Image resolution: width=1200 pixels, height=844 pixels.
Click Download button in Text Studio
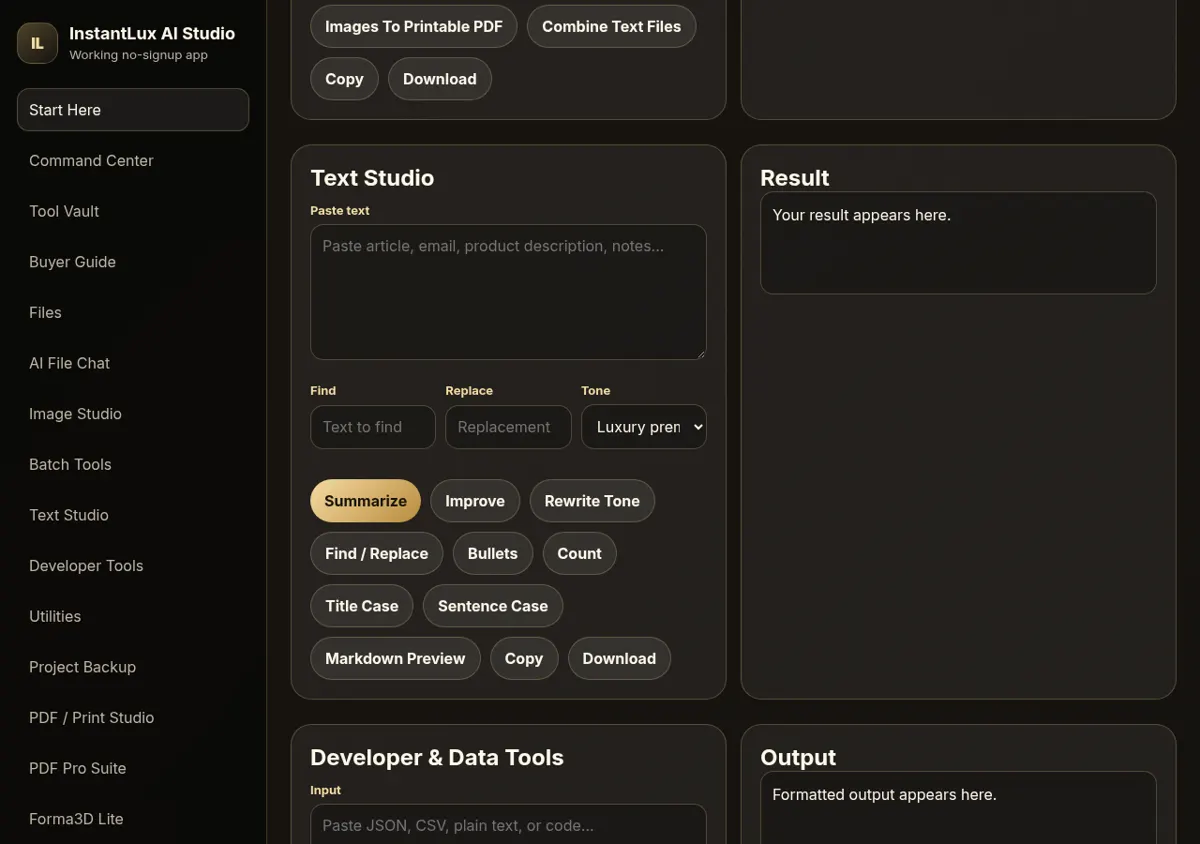619,659
